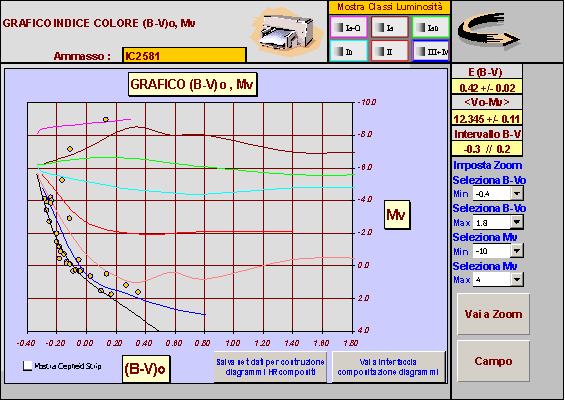Click the Campo button

[493, 361]
